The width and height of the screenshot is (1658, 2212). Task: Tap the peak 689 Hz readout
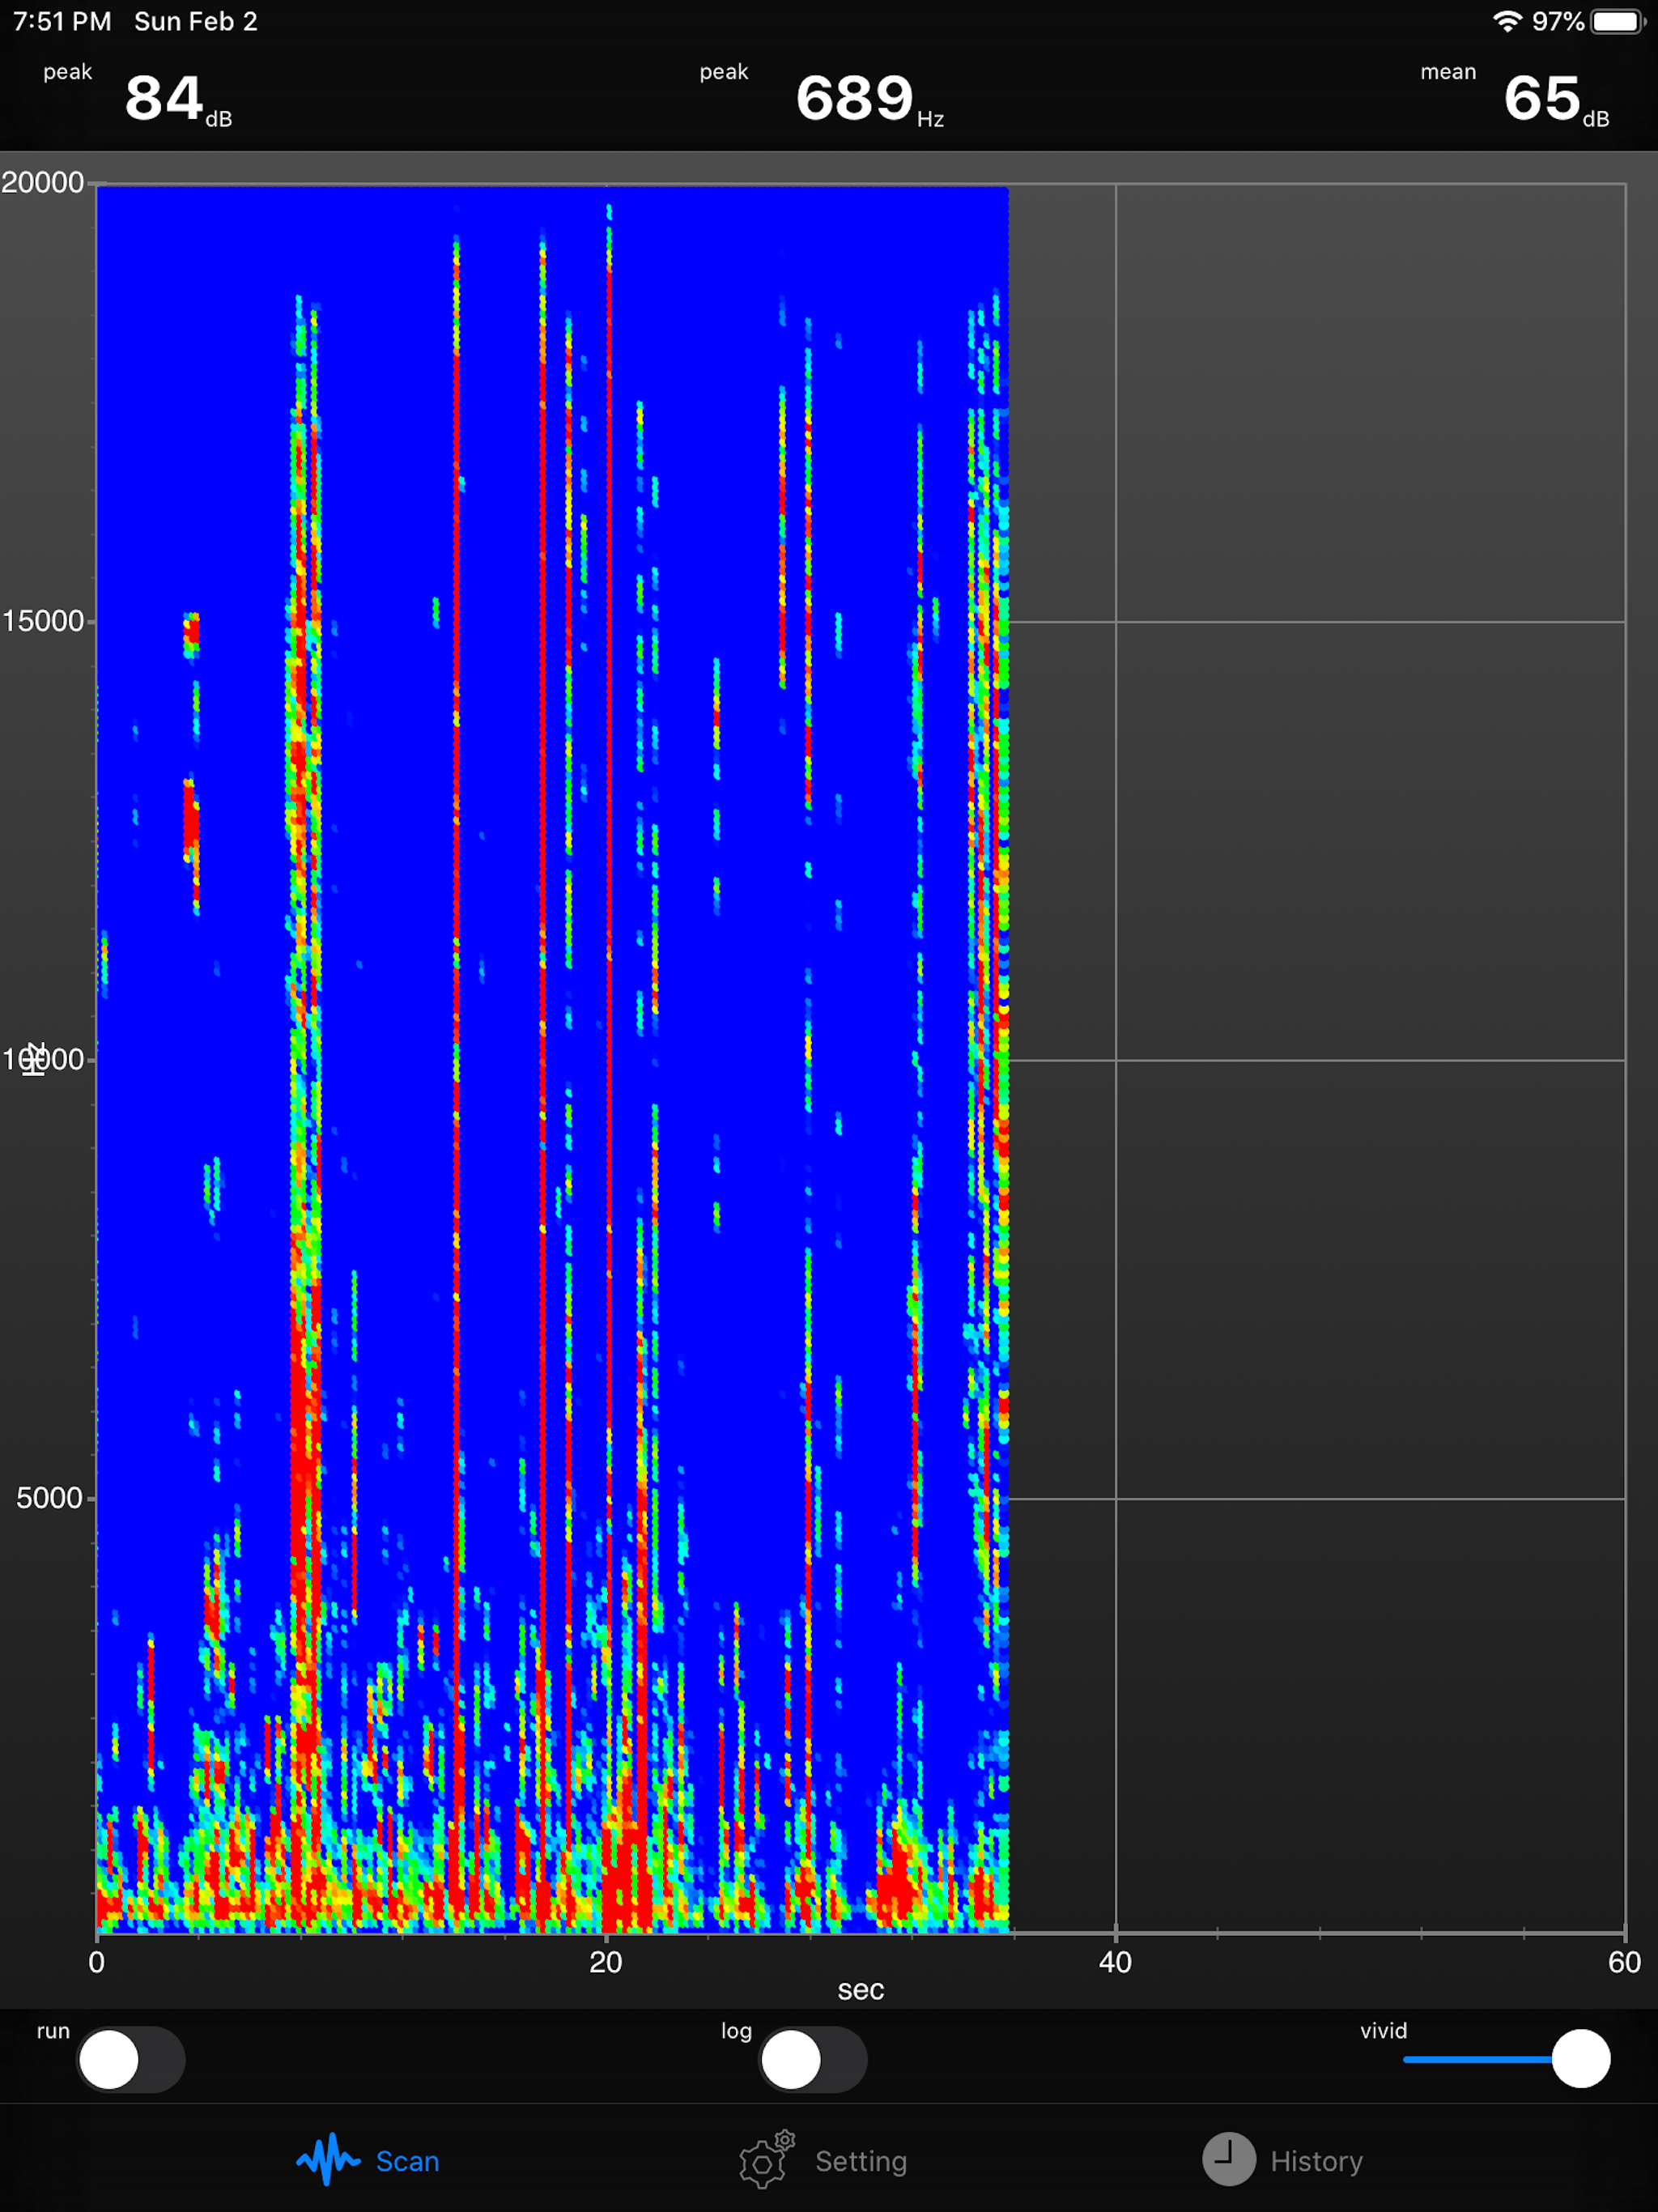tap(856, 99)
